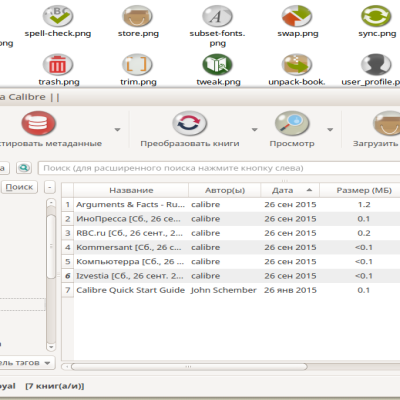400x400 pixels.
Task: Select the RBC.ru book title
Action: 129,233
